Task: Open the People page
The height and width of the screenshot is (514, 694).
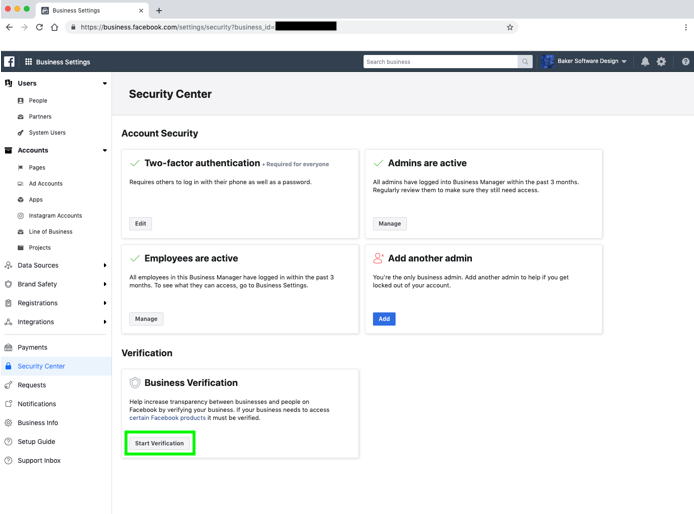Action: (x=38, y=100)
